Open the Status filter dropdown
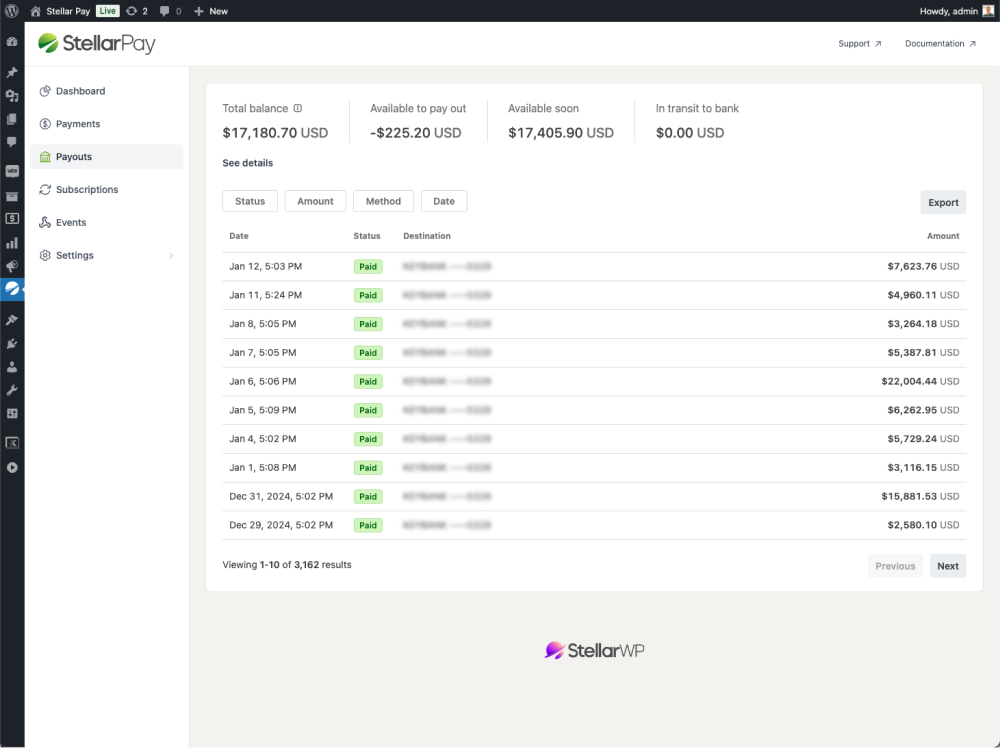Image resolution: width=1000 pixels, height=748 pixels. 250,202
